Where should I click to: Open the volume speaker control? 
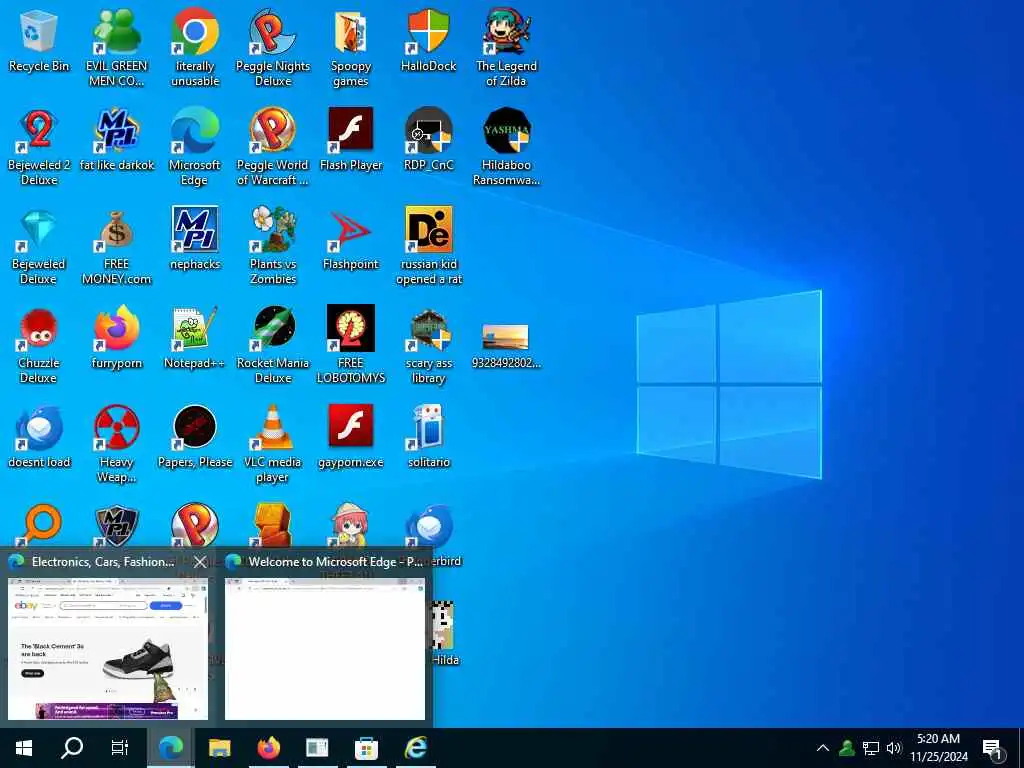tap(894, 748)
